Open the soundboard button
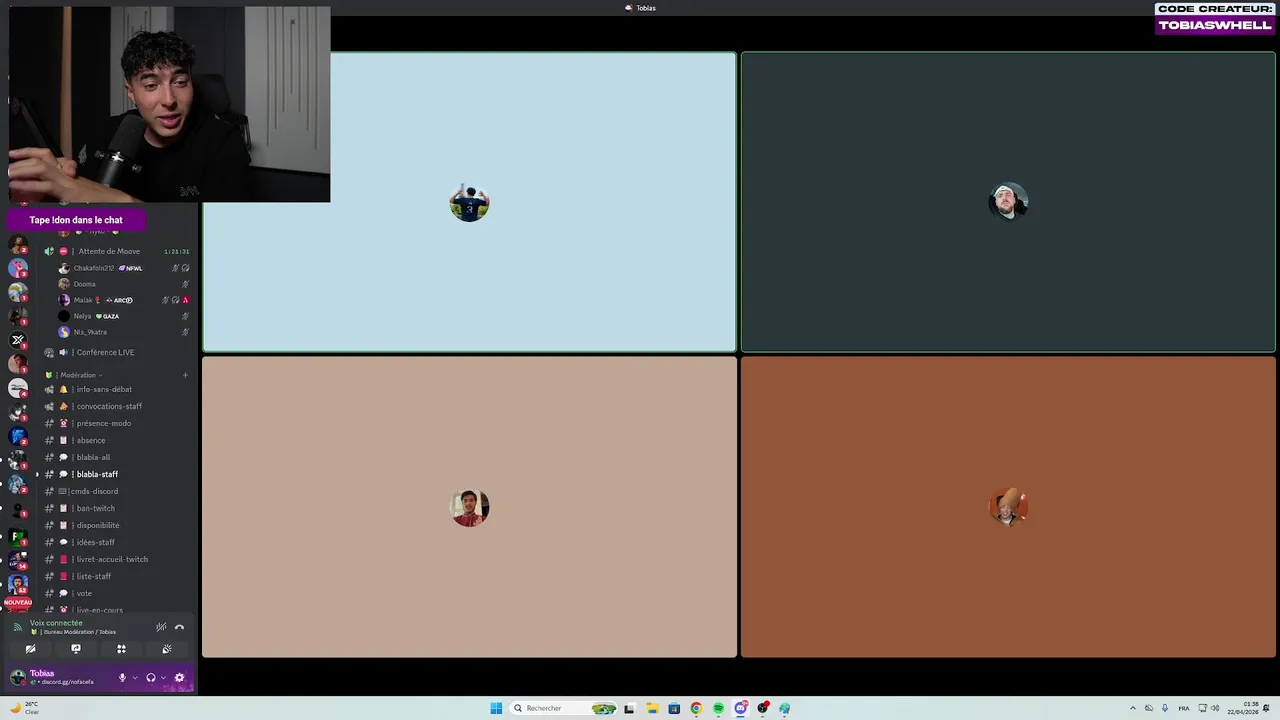The width and height of the screenshot is (1280, 720). [x=167, y=649]
